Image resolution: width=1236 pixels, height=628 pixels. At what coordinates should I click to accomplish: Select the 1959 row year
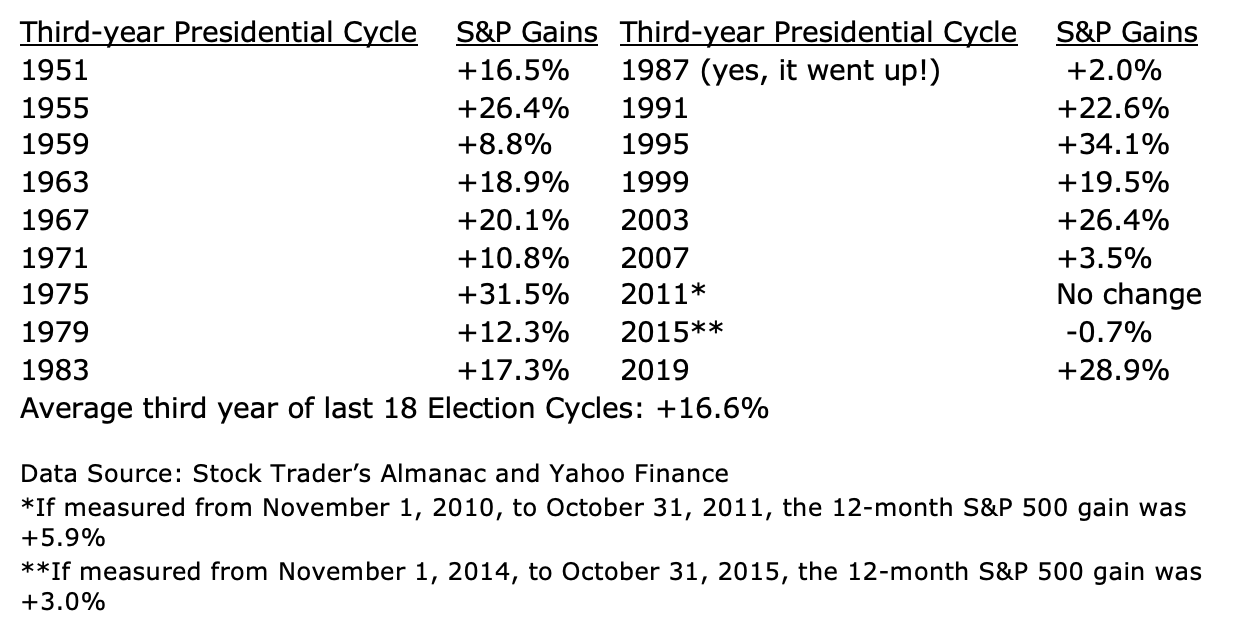[55, 145]
